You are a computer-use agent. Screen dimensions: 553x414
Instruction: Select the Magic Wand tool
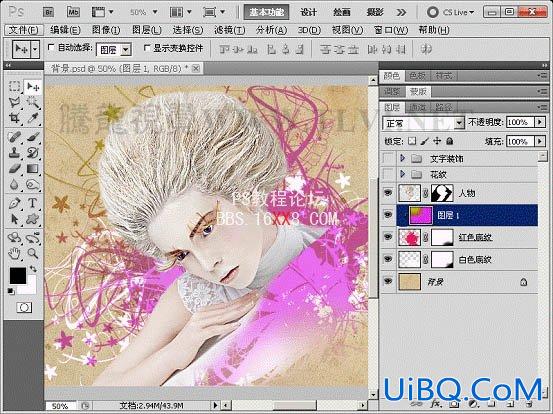click(33, 103)
